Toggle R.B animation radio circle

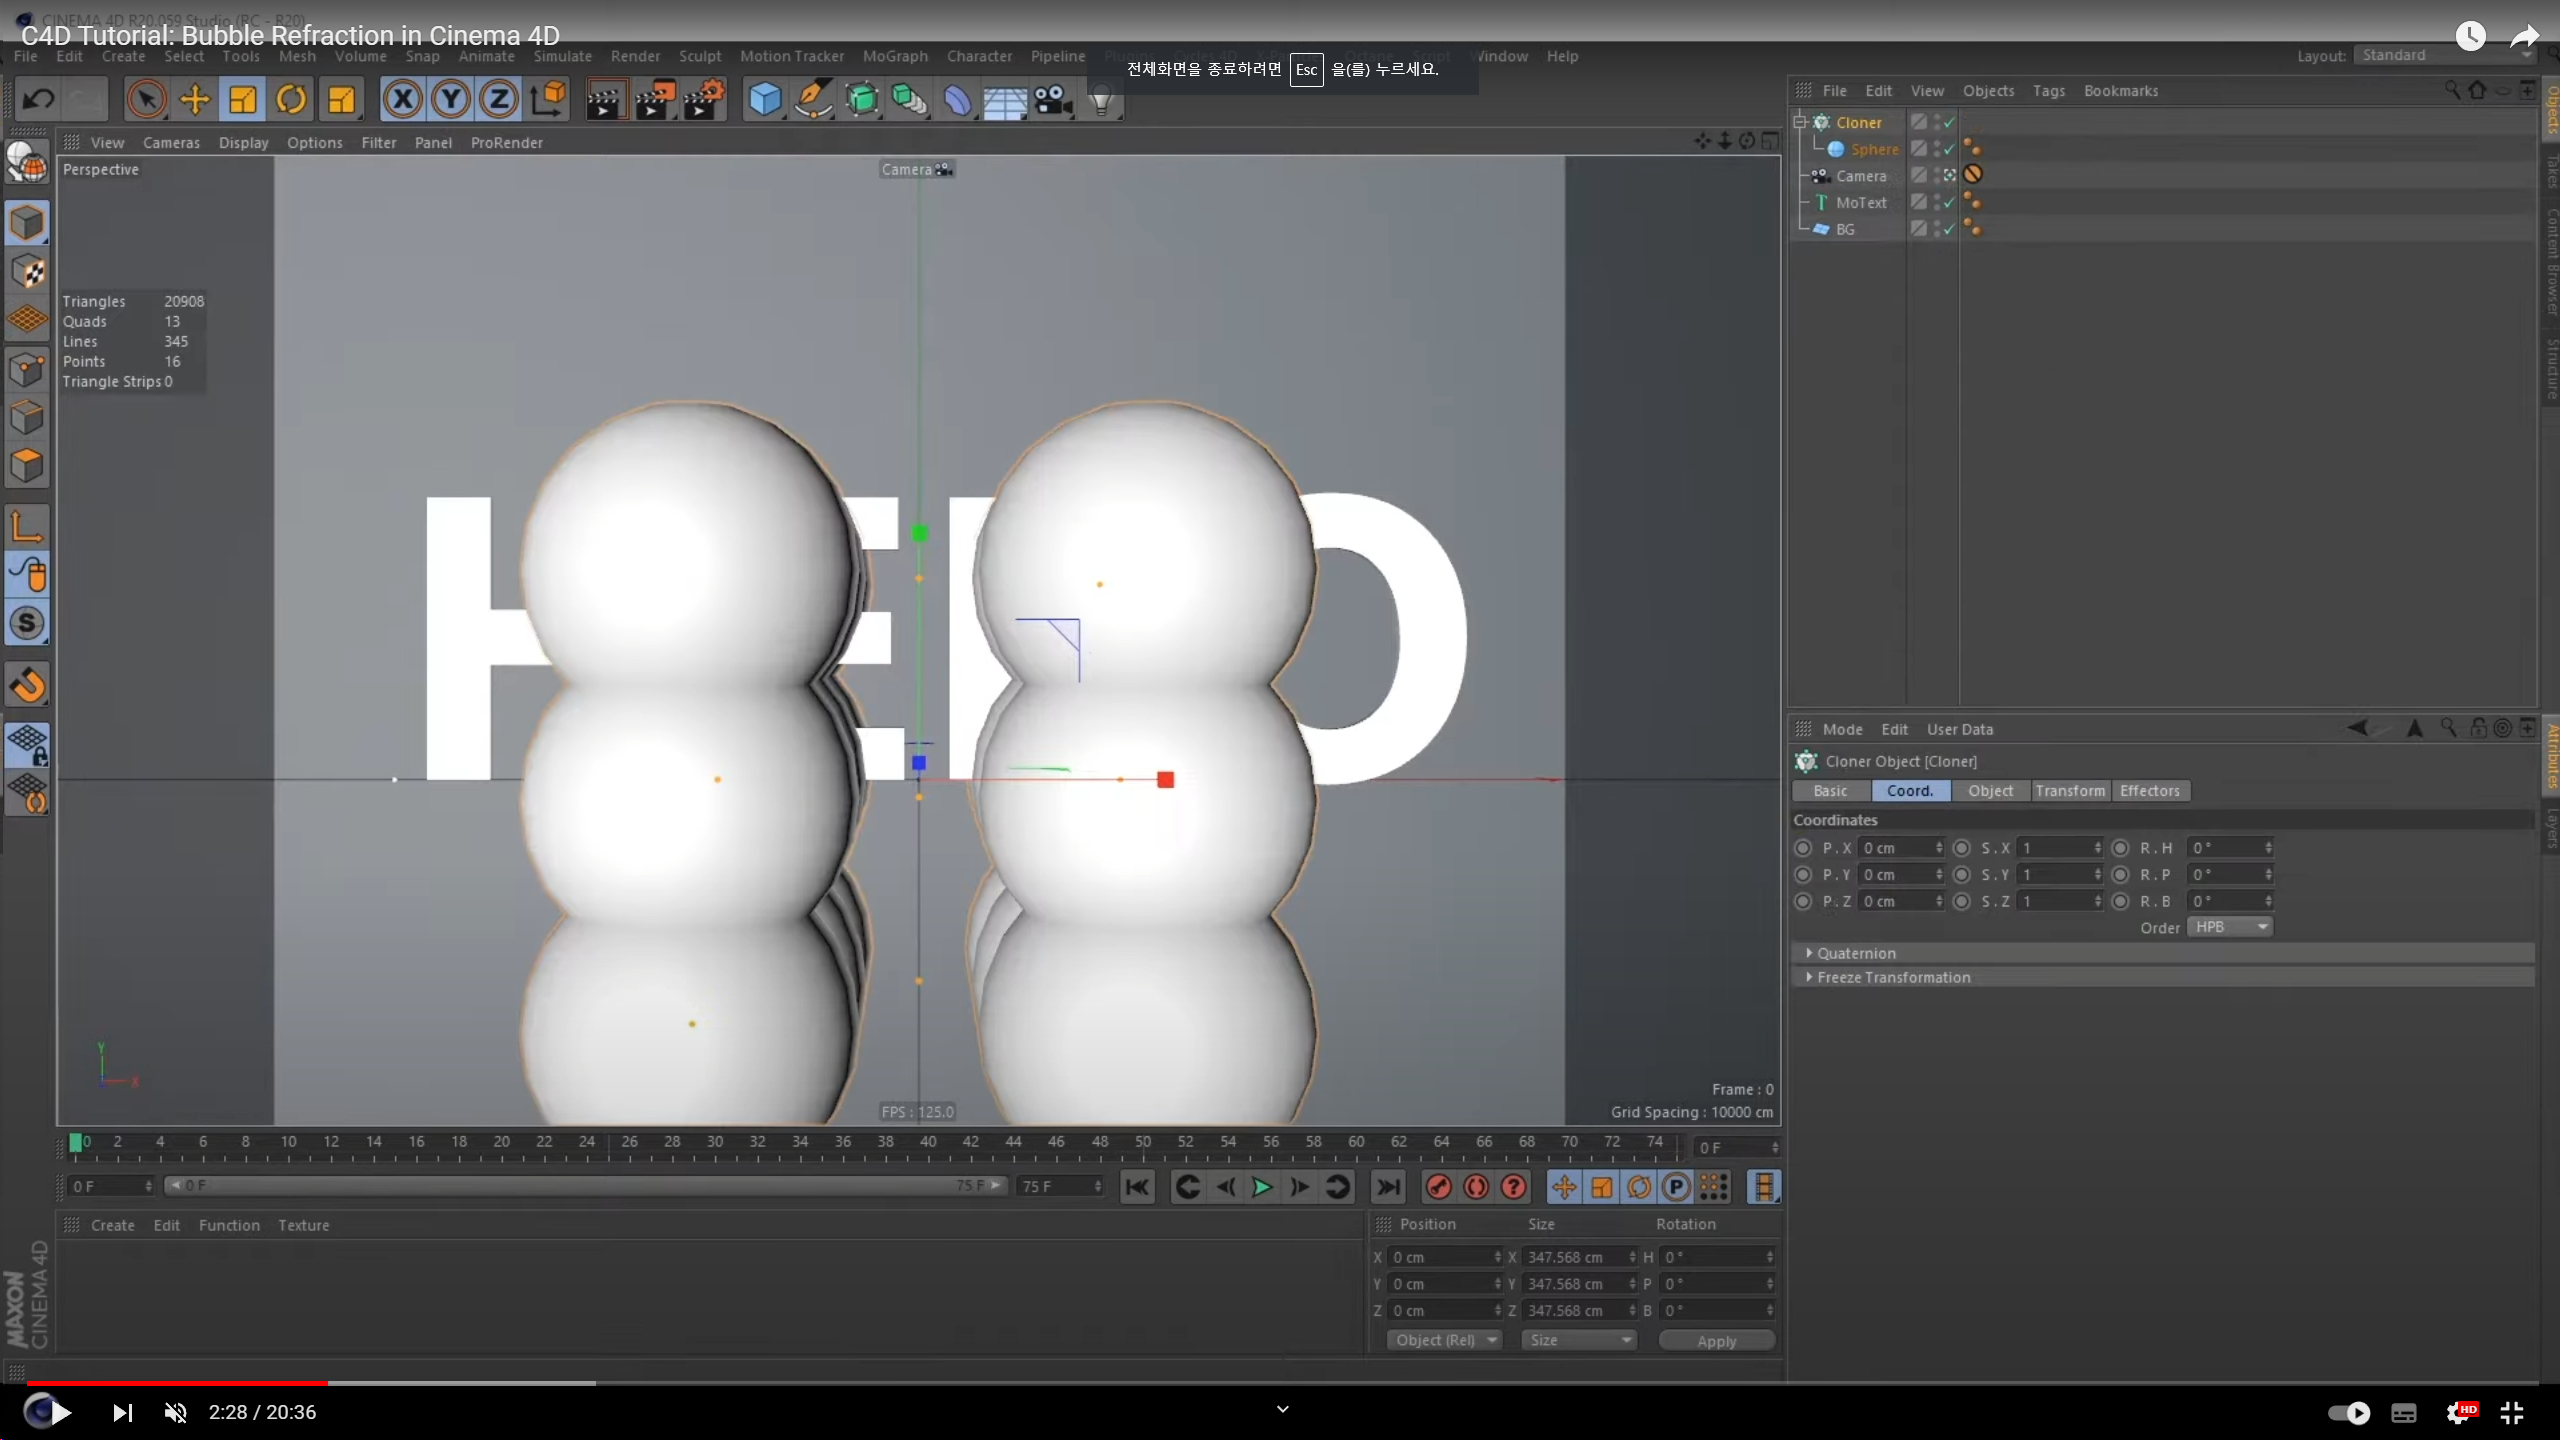pyautogui.click(x=2120, y=901)
